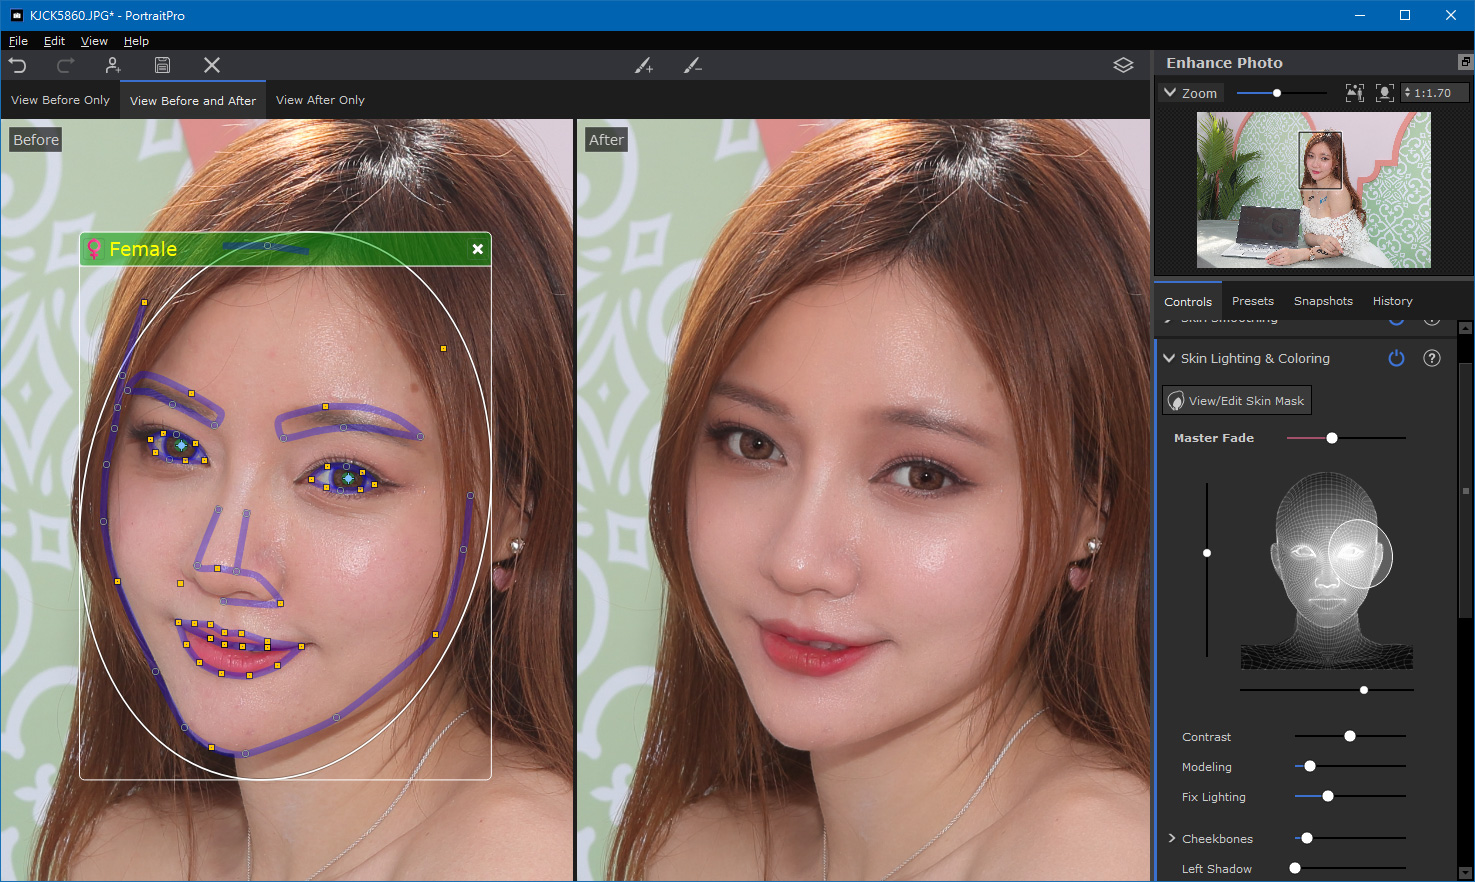
Task: Click the controls panel scroll up arrow
Action: pyautogui.click(x=1466, y=328)
